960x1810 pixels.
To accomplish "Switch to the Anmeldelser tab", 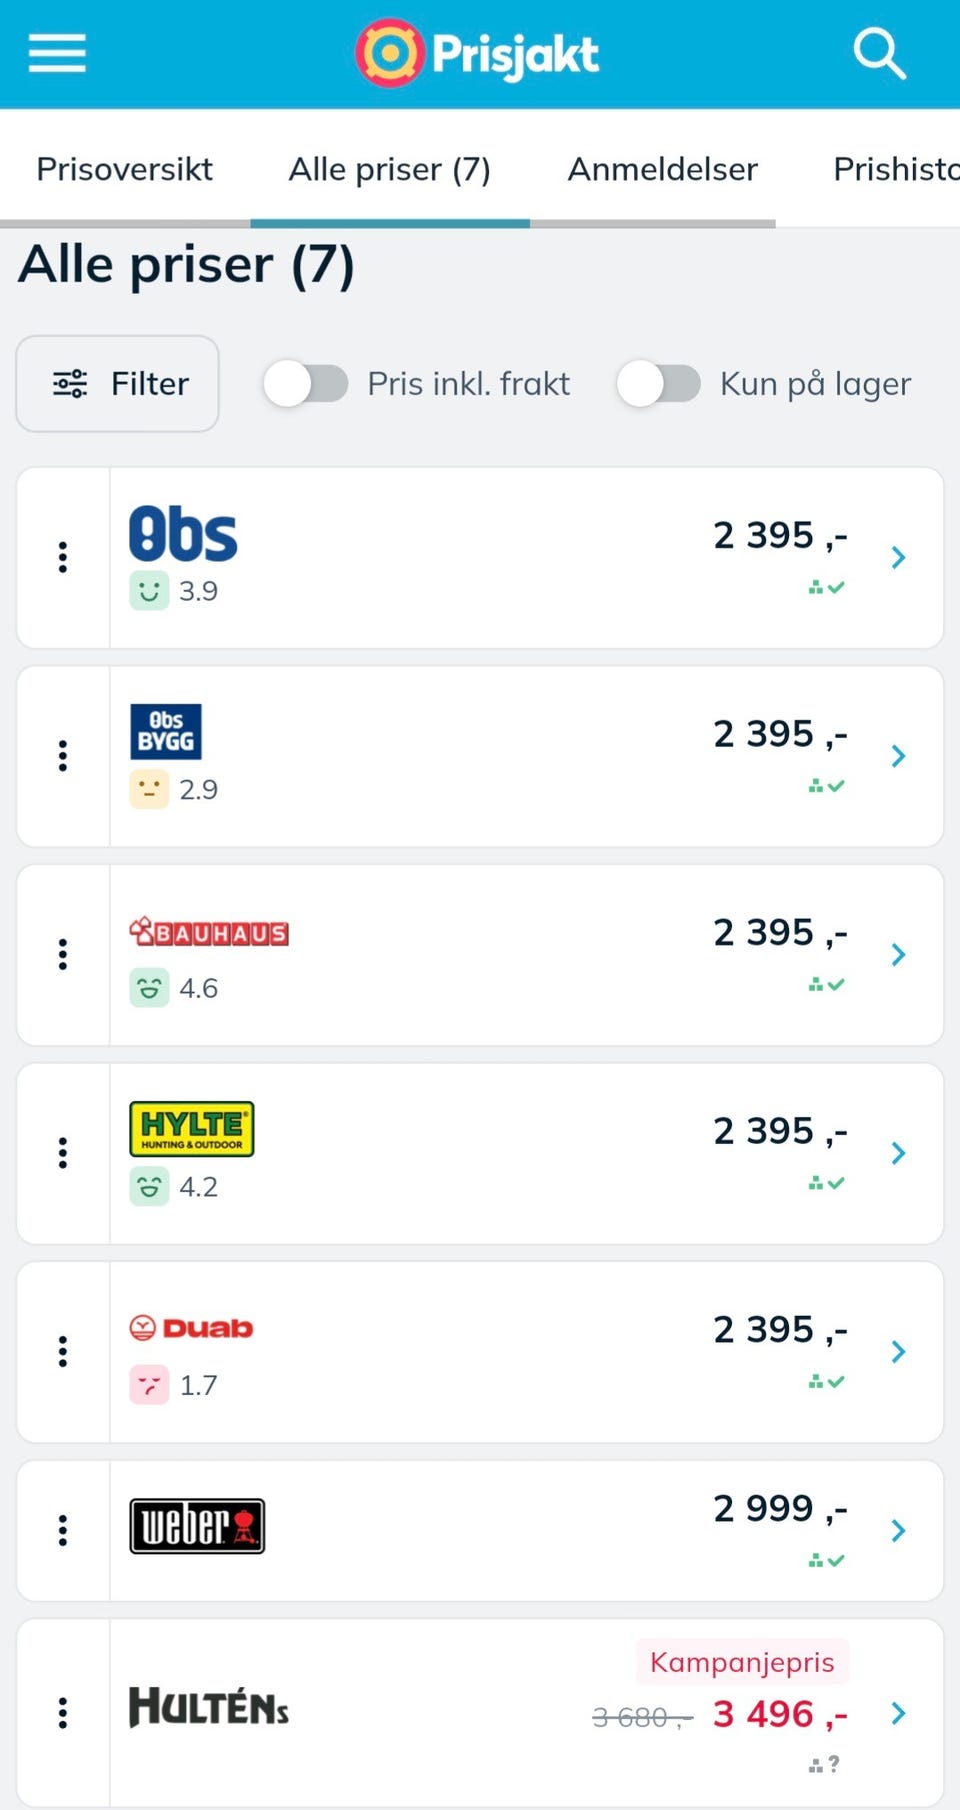I will [x=663, y=169].
